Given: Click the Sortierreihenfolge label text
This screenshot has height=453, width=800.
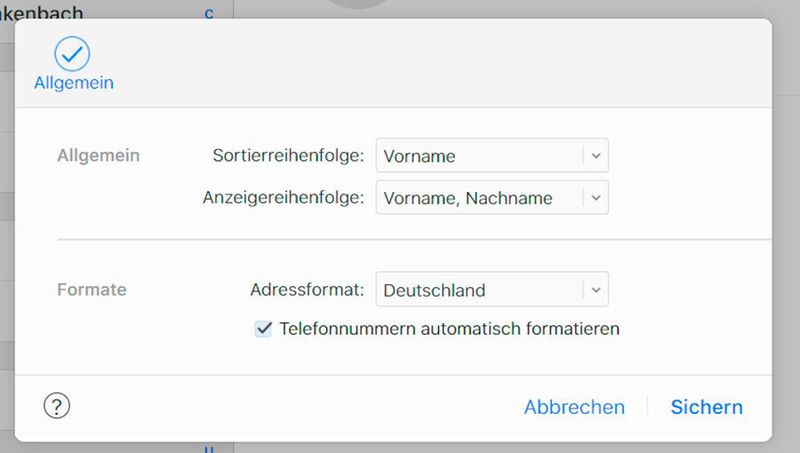Looking at the screenshot, I should pyautogui.click(x=288, y=155).
